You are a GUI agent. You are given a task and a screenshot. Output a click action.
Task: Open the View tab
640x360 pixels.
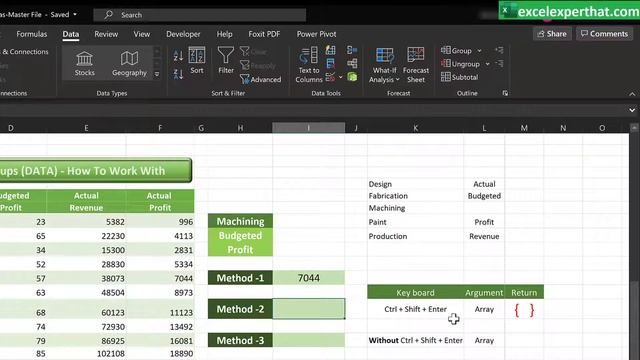(x=142, y=34)
